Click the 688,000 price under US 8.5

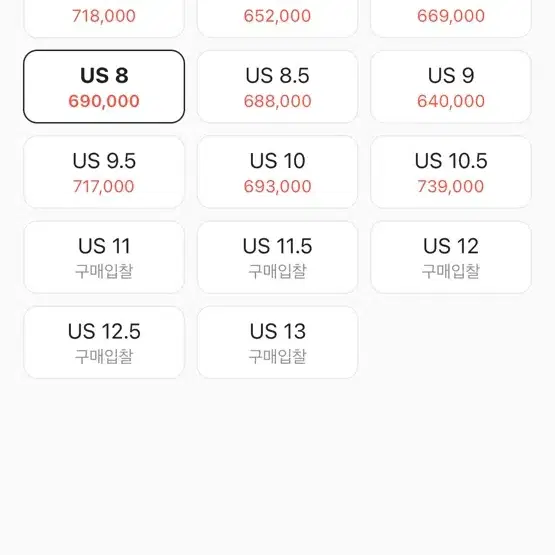[x=278, y=101]
